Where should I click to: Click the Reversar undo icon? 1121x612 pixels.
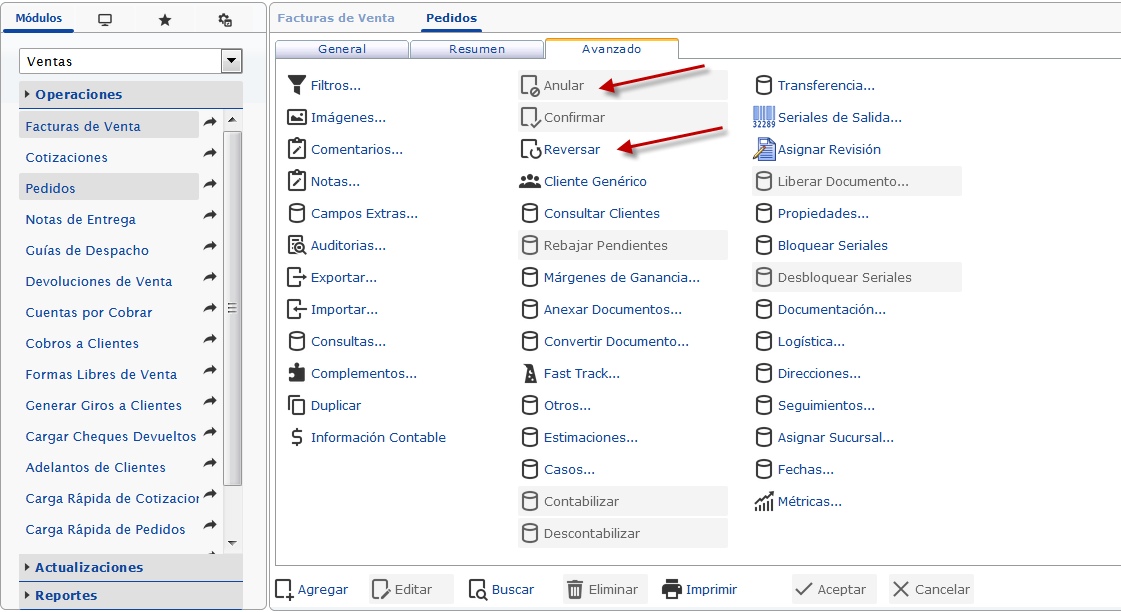pyautogui.click(x=530, y=149)
